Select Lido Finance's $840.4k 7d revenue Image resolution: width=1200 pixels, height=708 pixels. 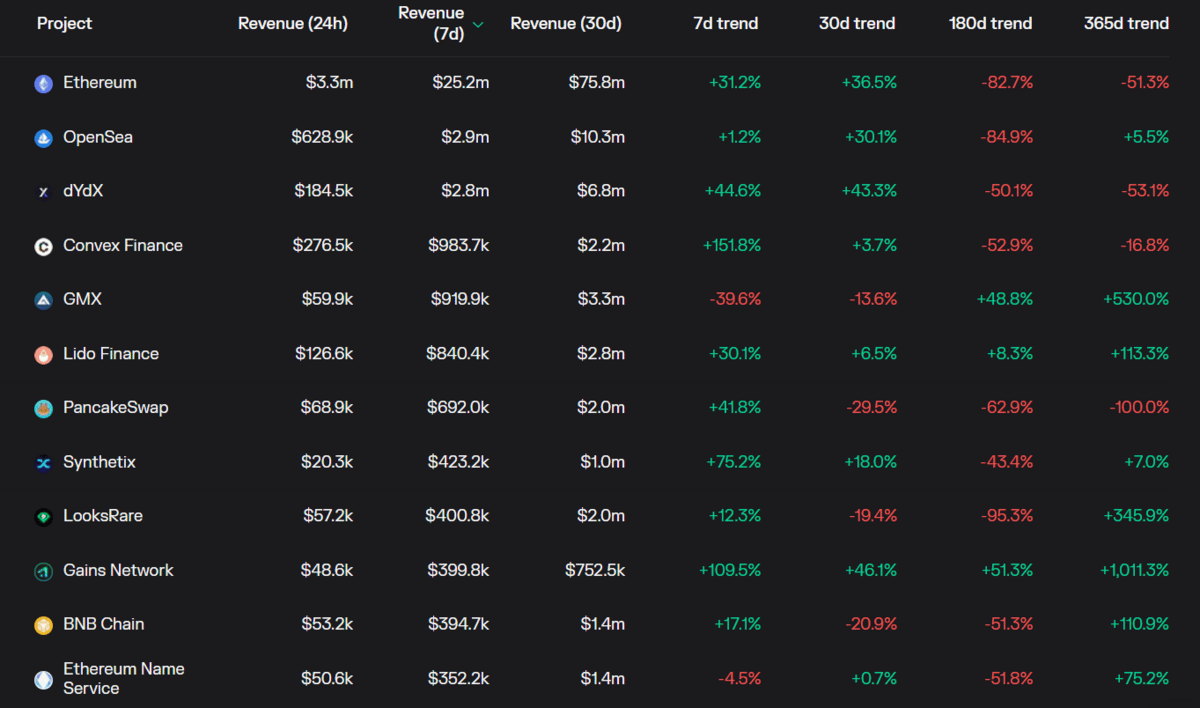458,353
